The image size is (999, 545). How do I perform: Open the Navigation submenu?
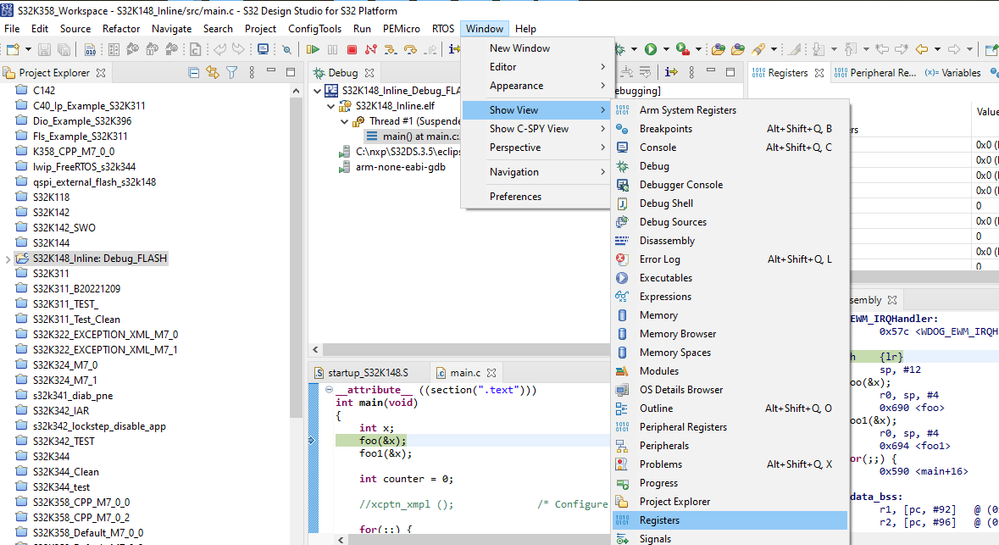point(536,172)
